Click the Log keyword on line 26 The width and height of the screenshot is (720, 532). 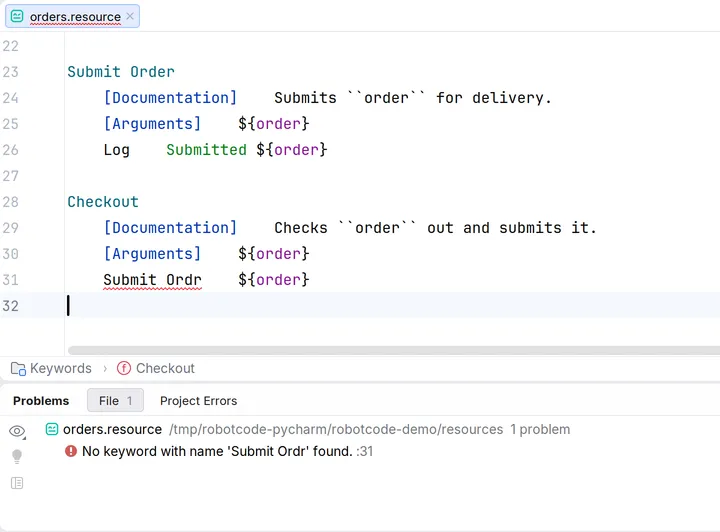[116, 150]
